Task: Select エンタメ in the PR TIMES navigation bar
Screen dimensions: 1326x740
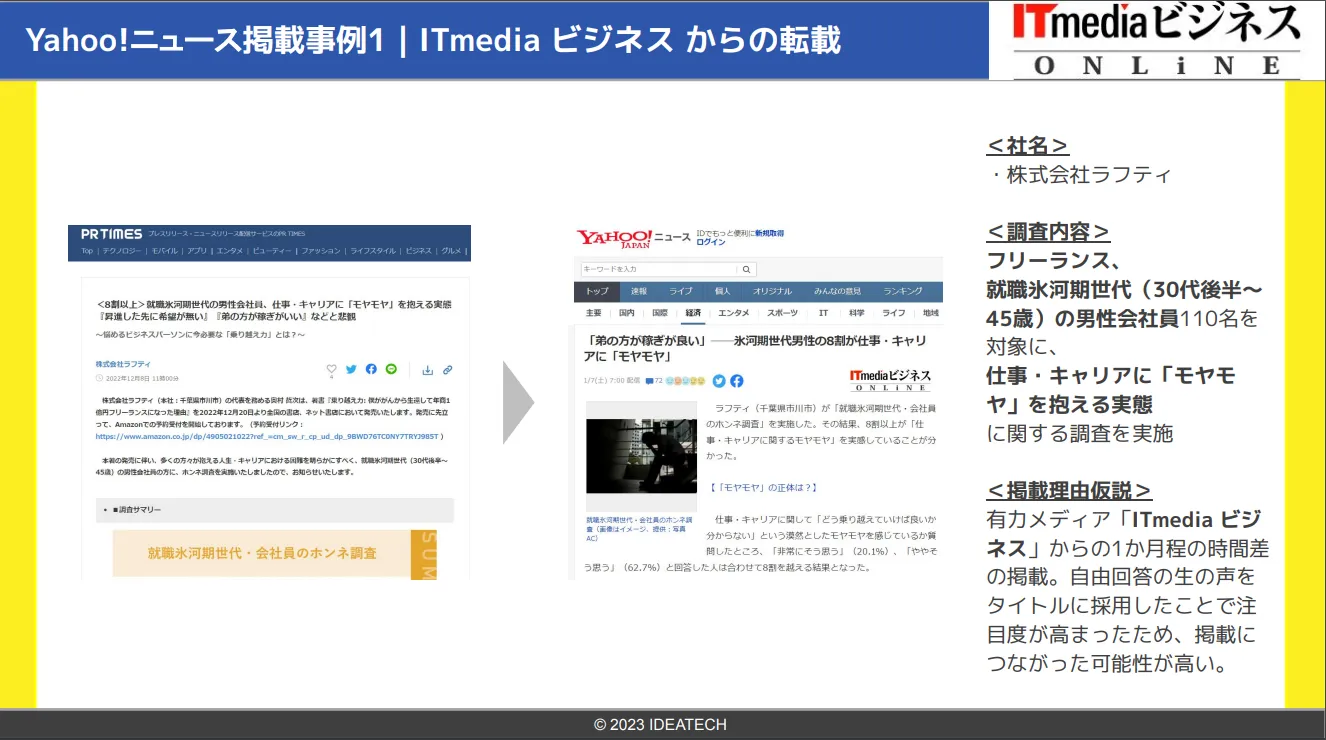Action: tap(230, 251)
